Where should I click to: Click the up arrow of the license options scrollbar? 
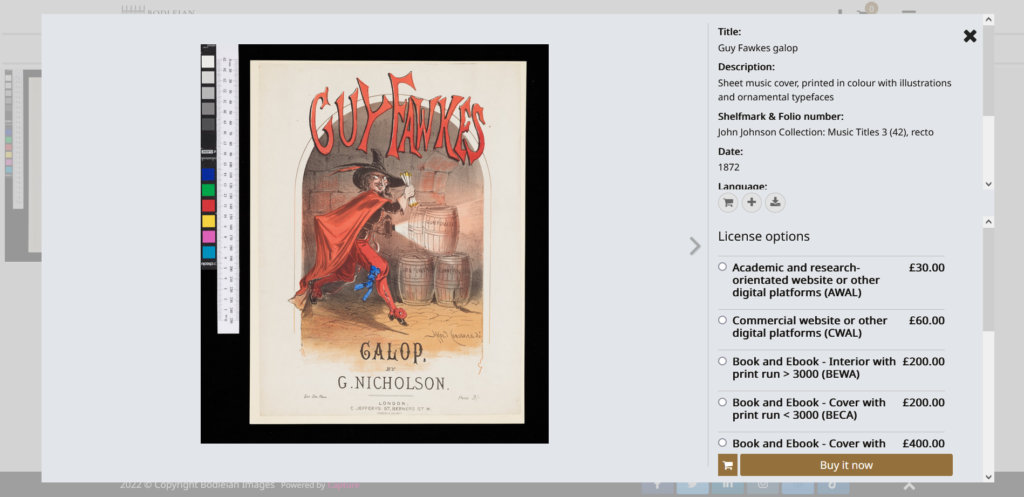988,221
